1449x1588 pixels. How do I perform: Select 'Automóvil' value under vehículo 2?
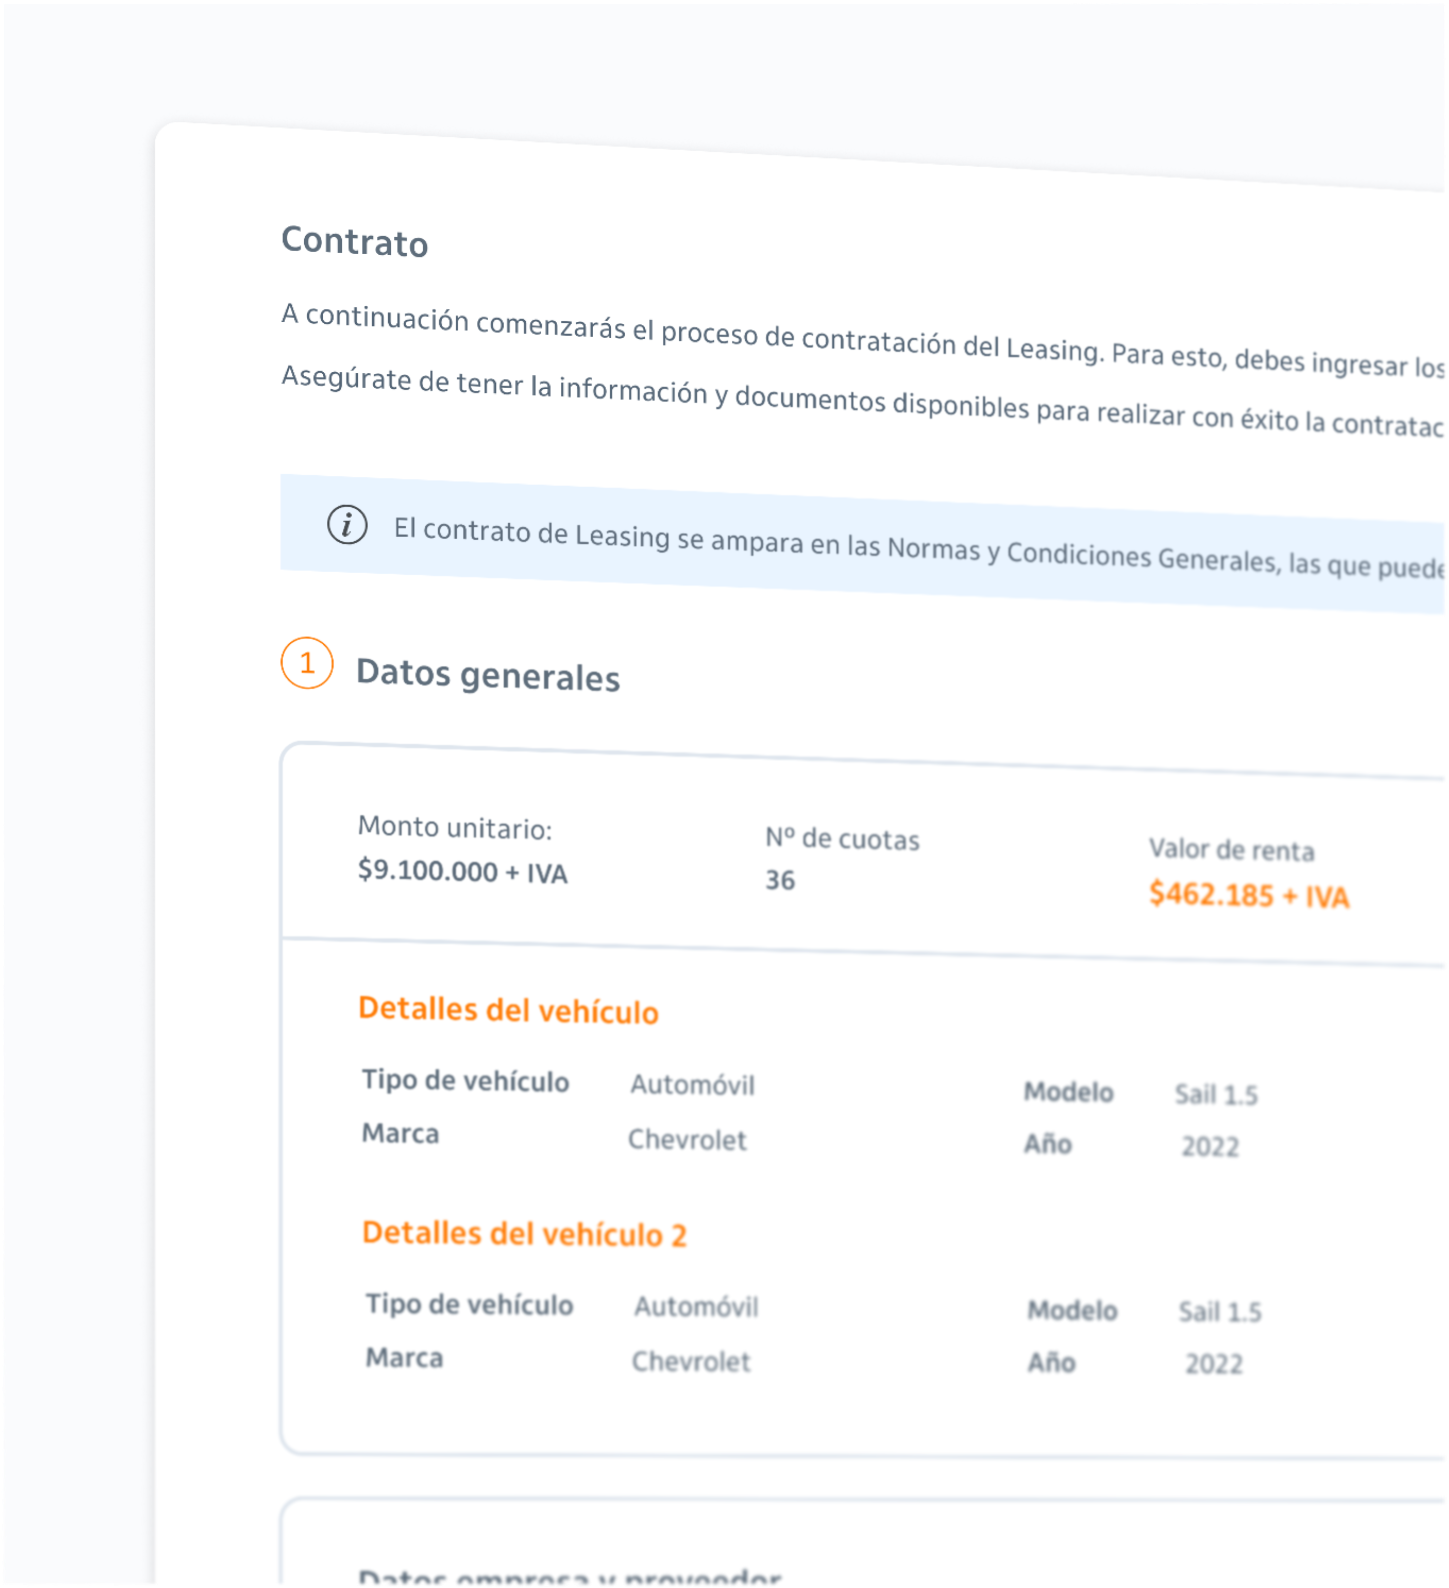(x=696, y=1307)
